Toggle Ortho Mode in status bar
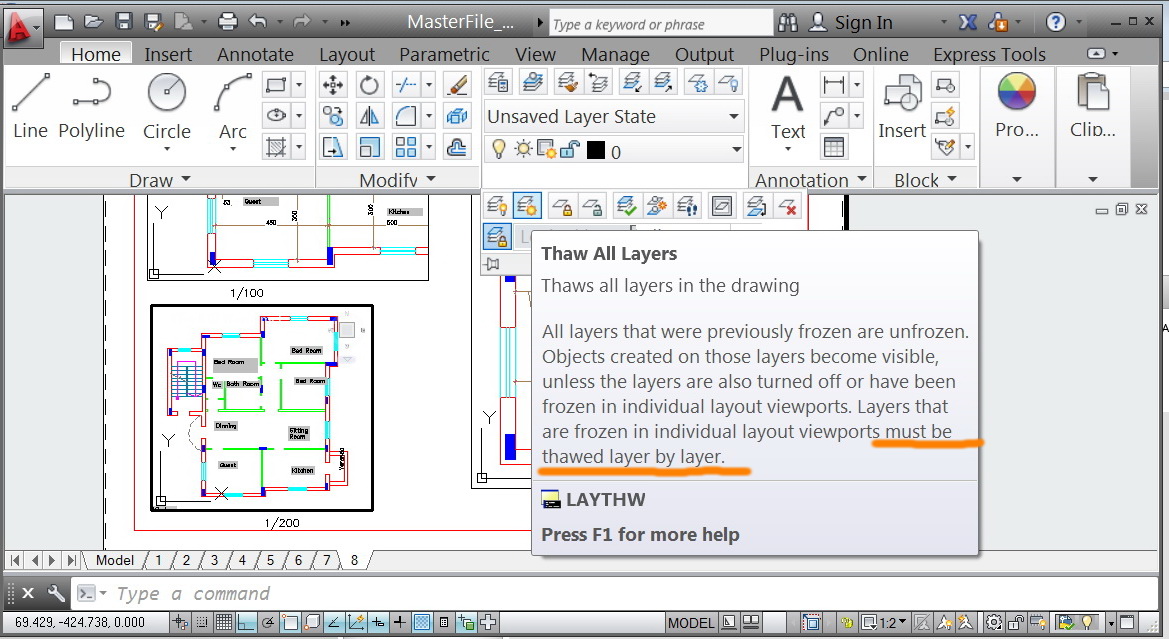The image size is (1169, 639). (x=247, y=622)
